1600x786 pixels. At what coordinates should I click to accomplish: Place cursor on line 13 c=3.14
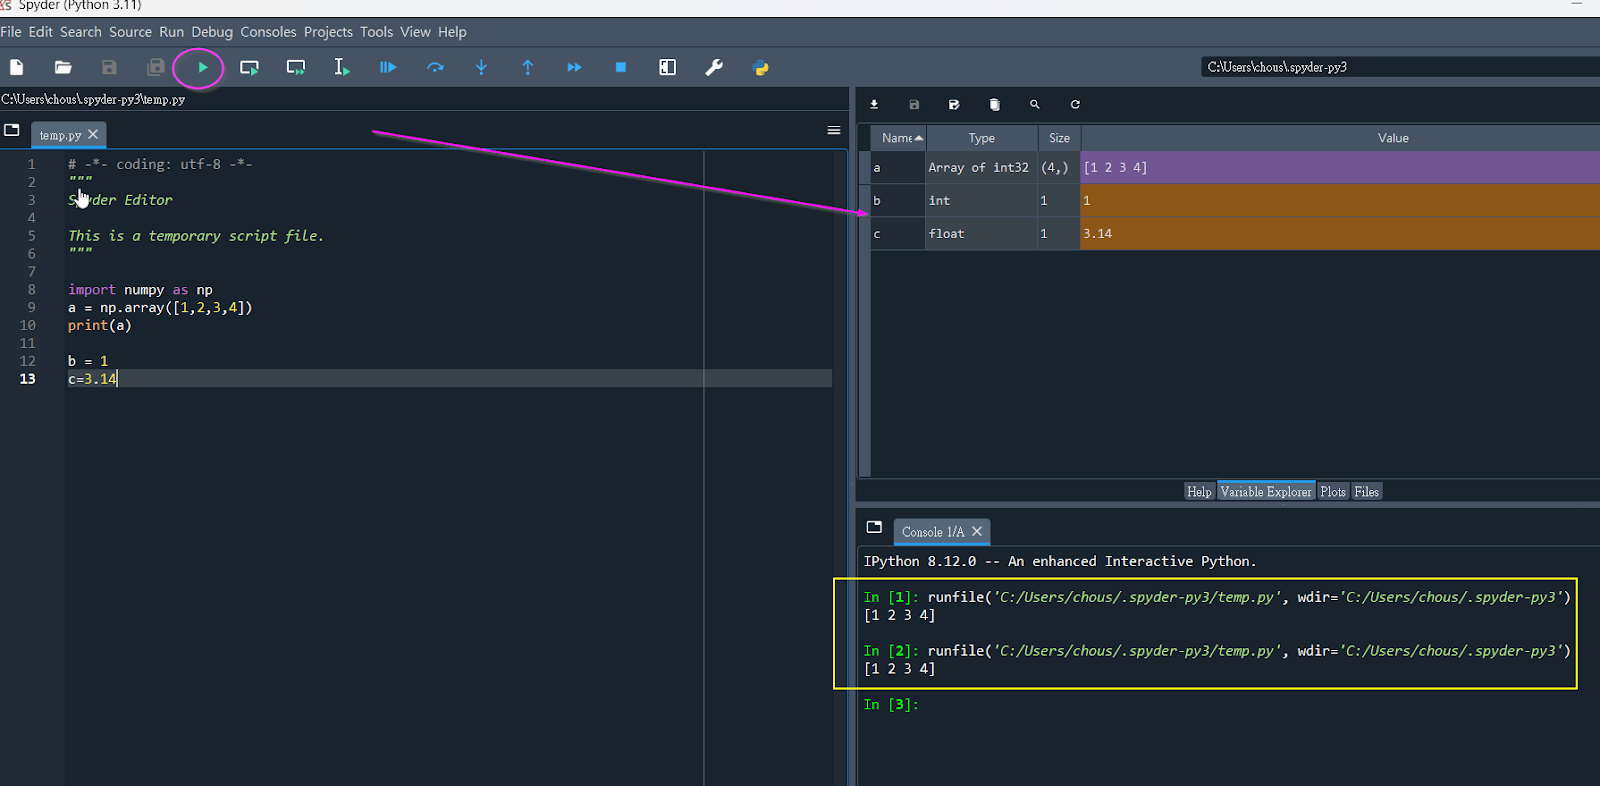click(x=93, y=379)
